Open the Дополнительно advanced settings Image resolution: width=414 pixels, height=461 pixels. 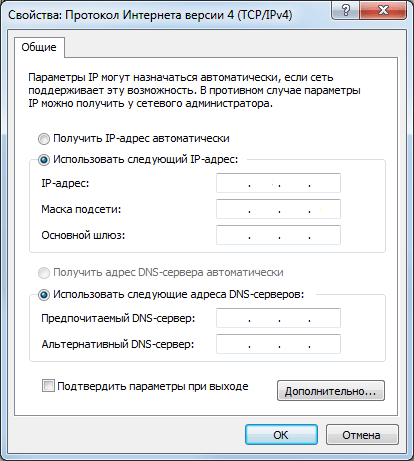(x=331, y=391)
